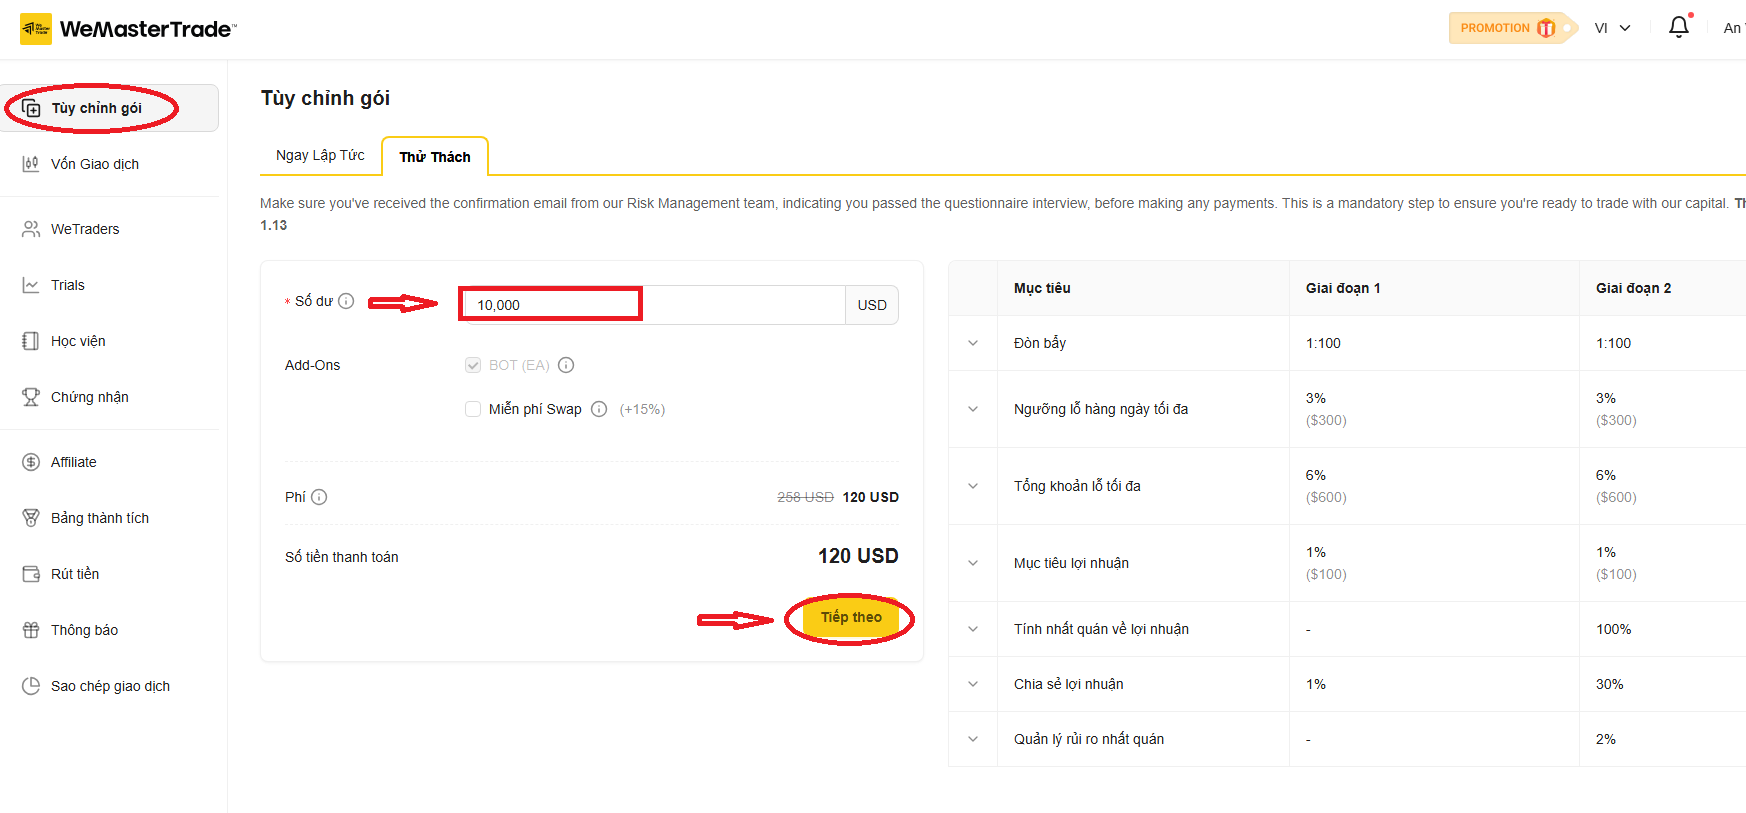Click the WeMasterTrade logo
Image resolution: width=1746 pixels, height=813 pixels.
pyautogui.click(x=128, y=29)
